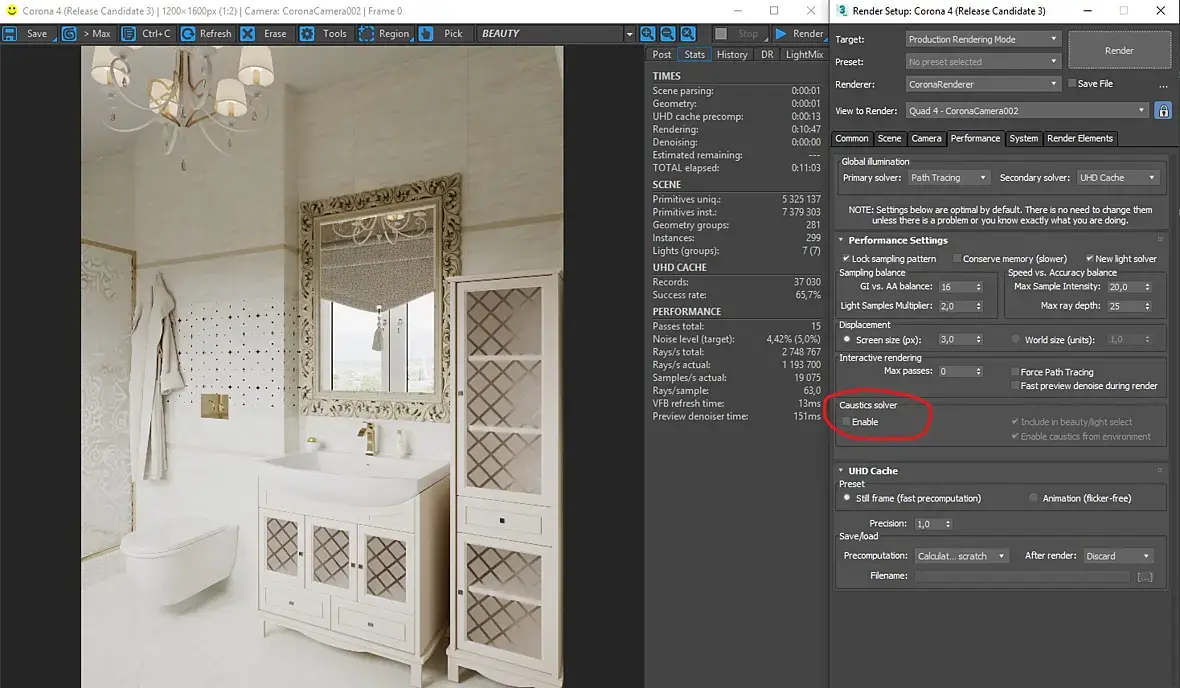The height and width of the screenshot is (688, 1180).
Task: Click the rendered bathroom image
Action: 322,367
